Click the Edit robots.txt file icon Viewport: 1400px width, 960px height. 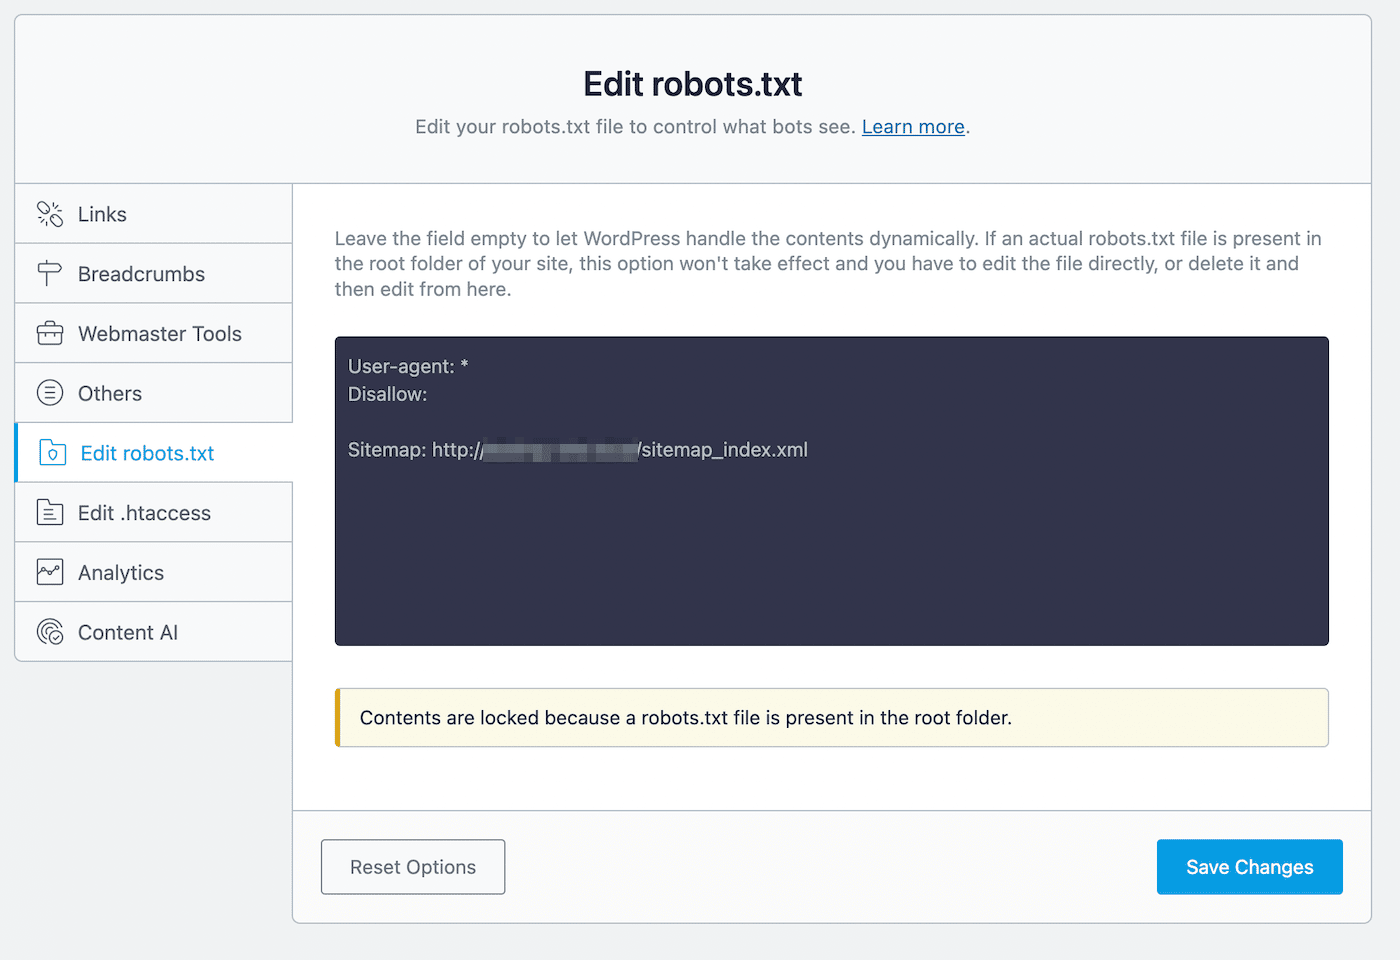coord(52,453)
